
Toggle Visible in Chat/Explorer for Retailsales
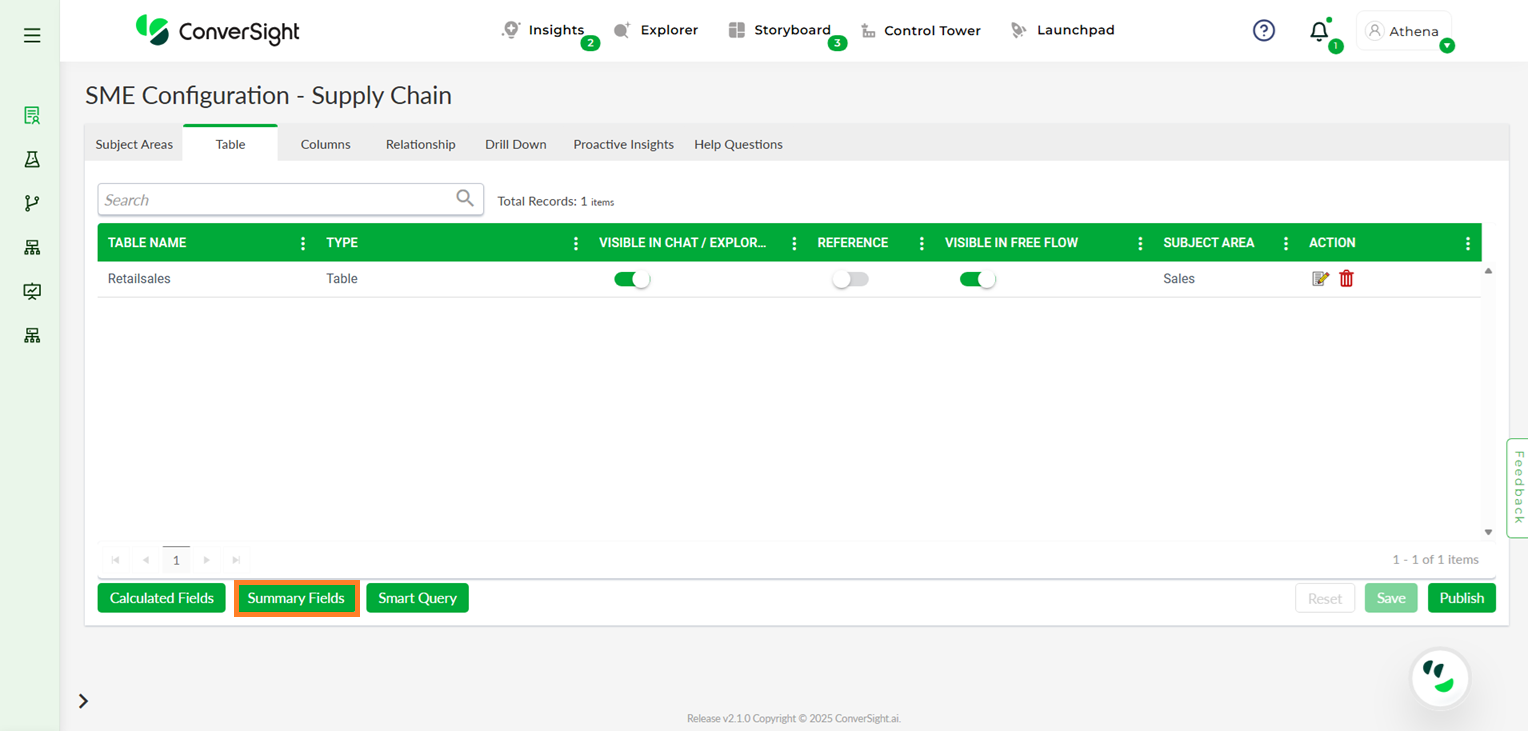tap(632, 280)
